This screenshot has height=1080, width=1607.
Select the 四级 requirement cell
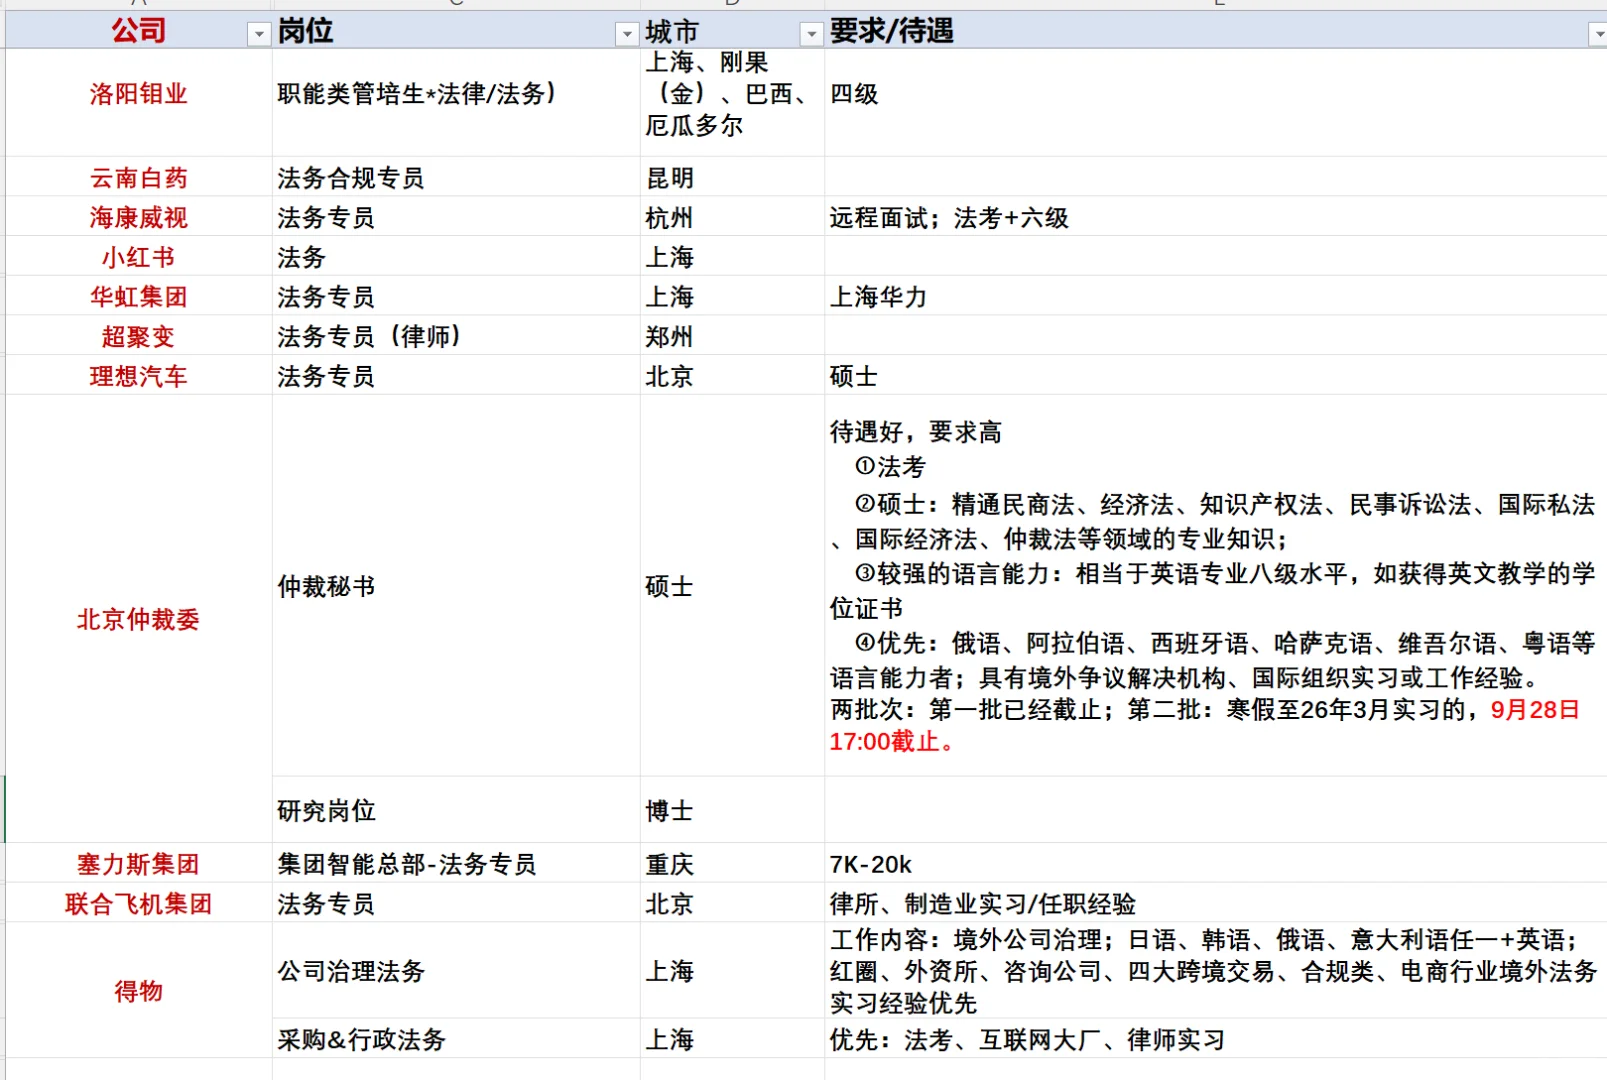[1216, 102]
